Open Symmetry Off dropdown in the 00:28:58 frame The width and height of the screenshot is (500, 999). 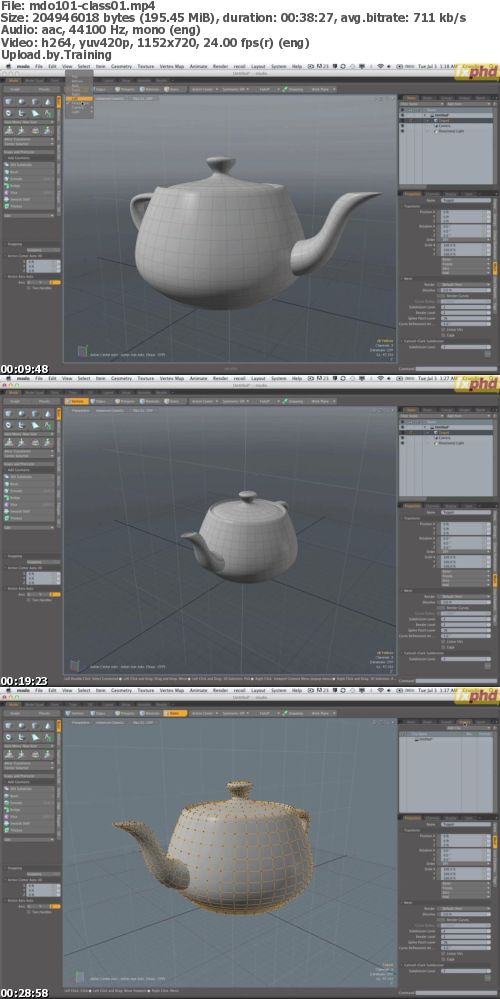coord(236,714)
